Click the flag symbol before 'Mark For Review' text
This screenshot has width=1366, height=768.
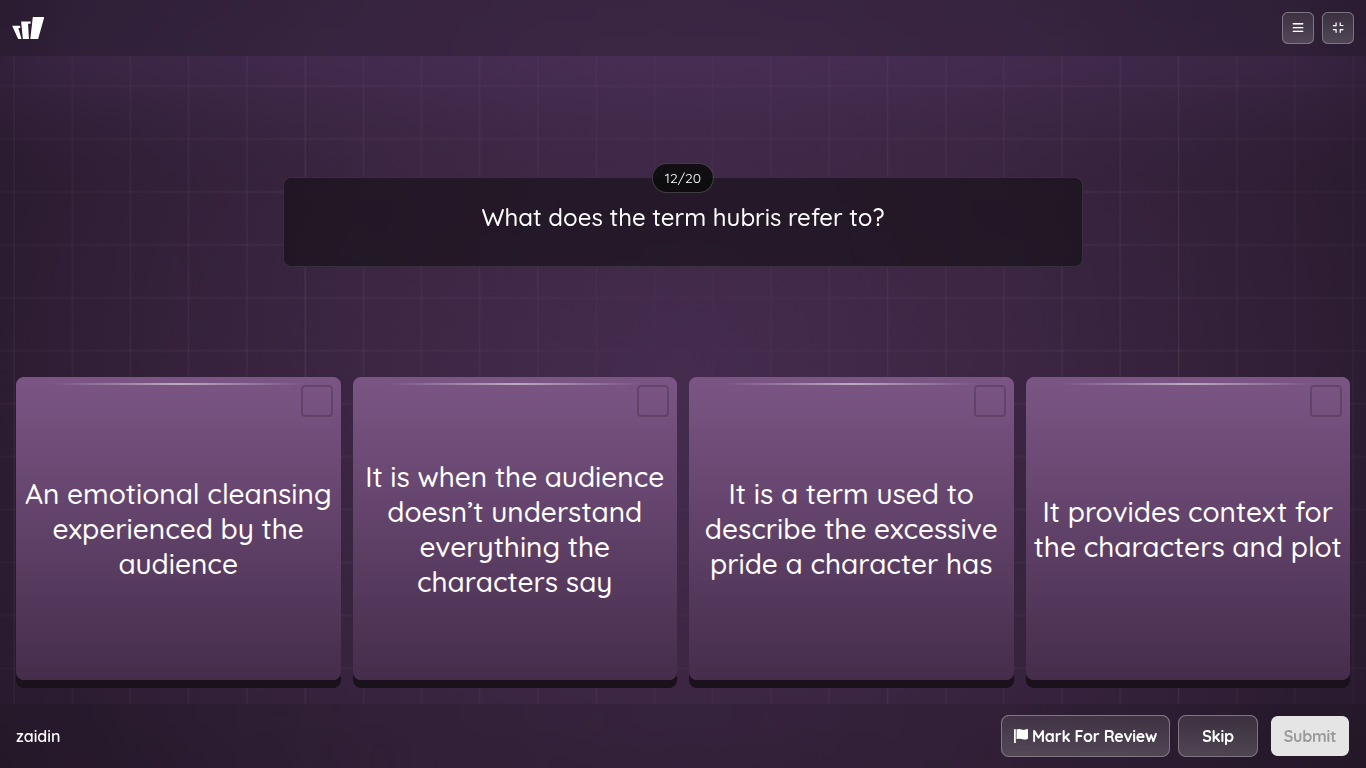click(1019, 735)
